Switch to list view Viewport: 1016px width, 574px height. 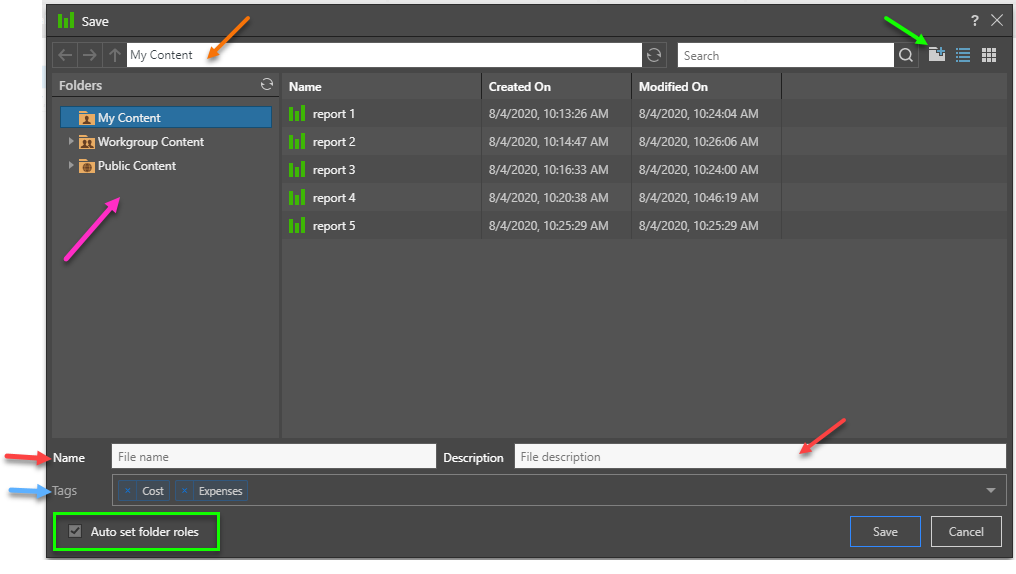(963, 56)
